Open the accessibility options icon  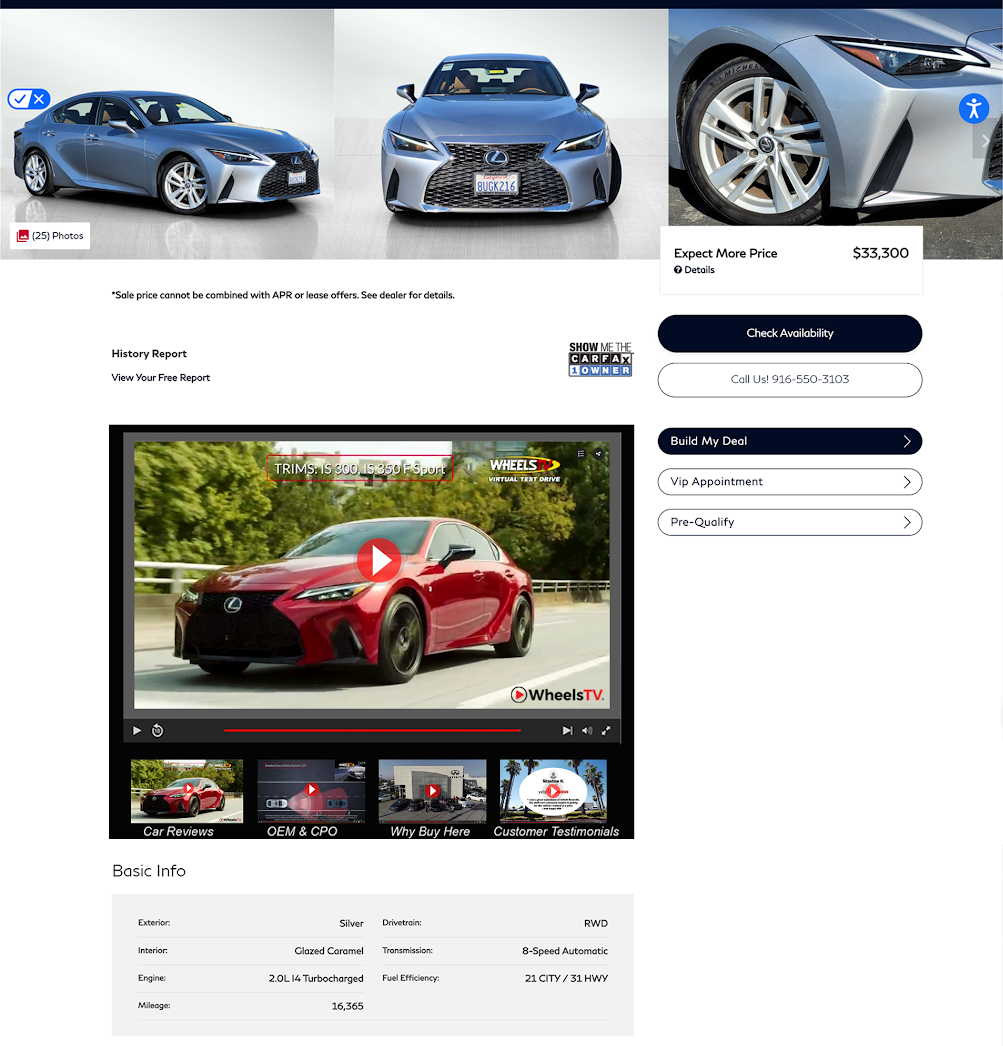click(974, 108)
